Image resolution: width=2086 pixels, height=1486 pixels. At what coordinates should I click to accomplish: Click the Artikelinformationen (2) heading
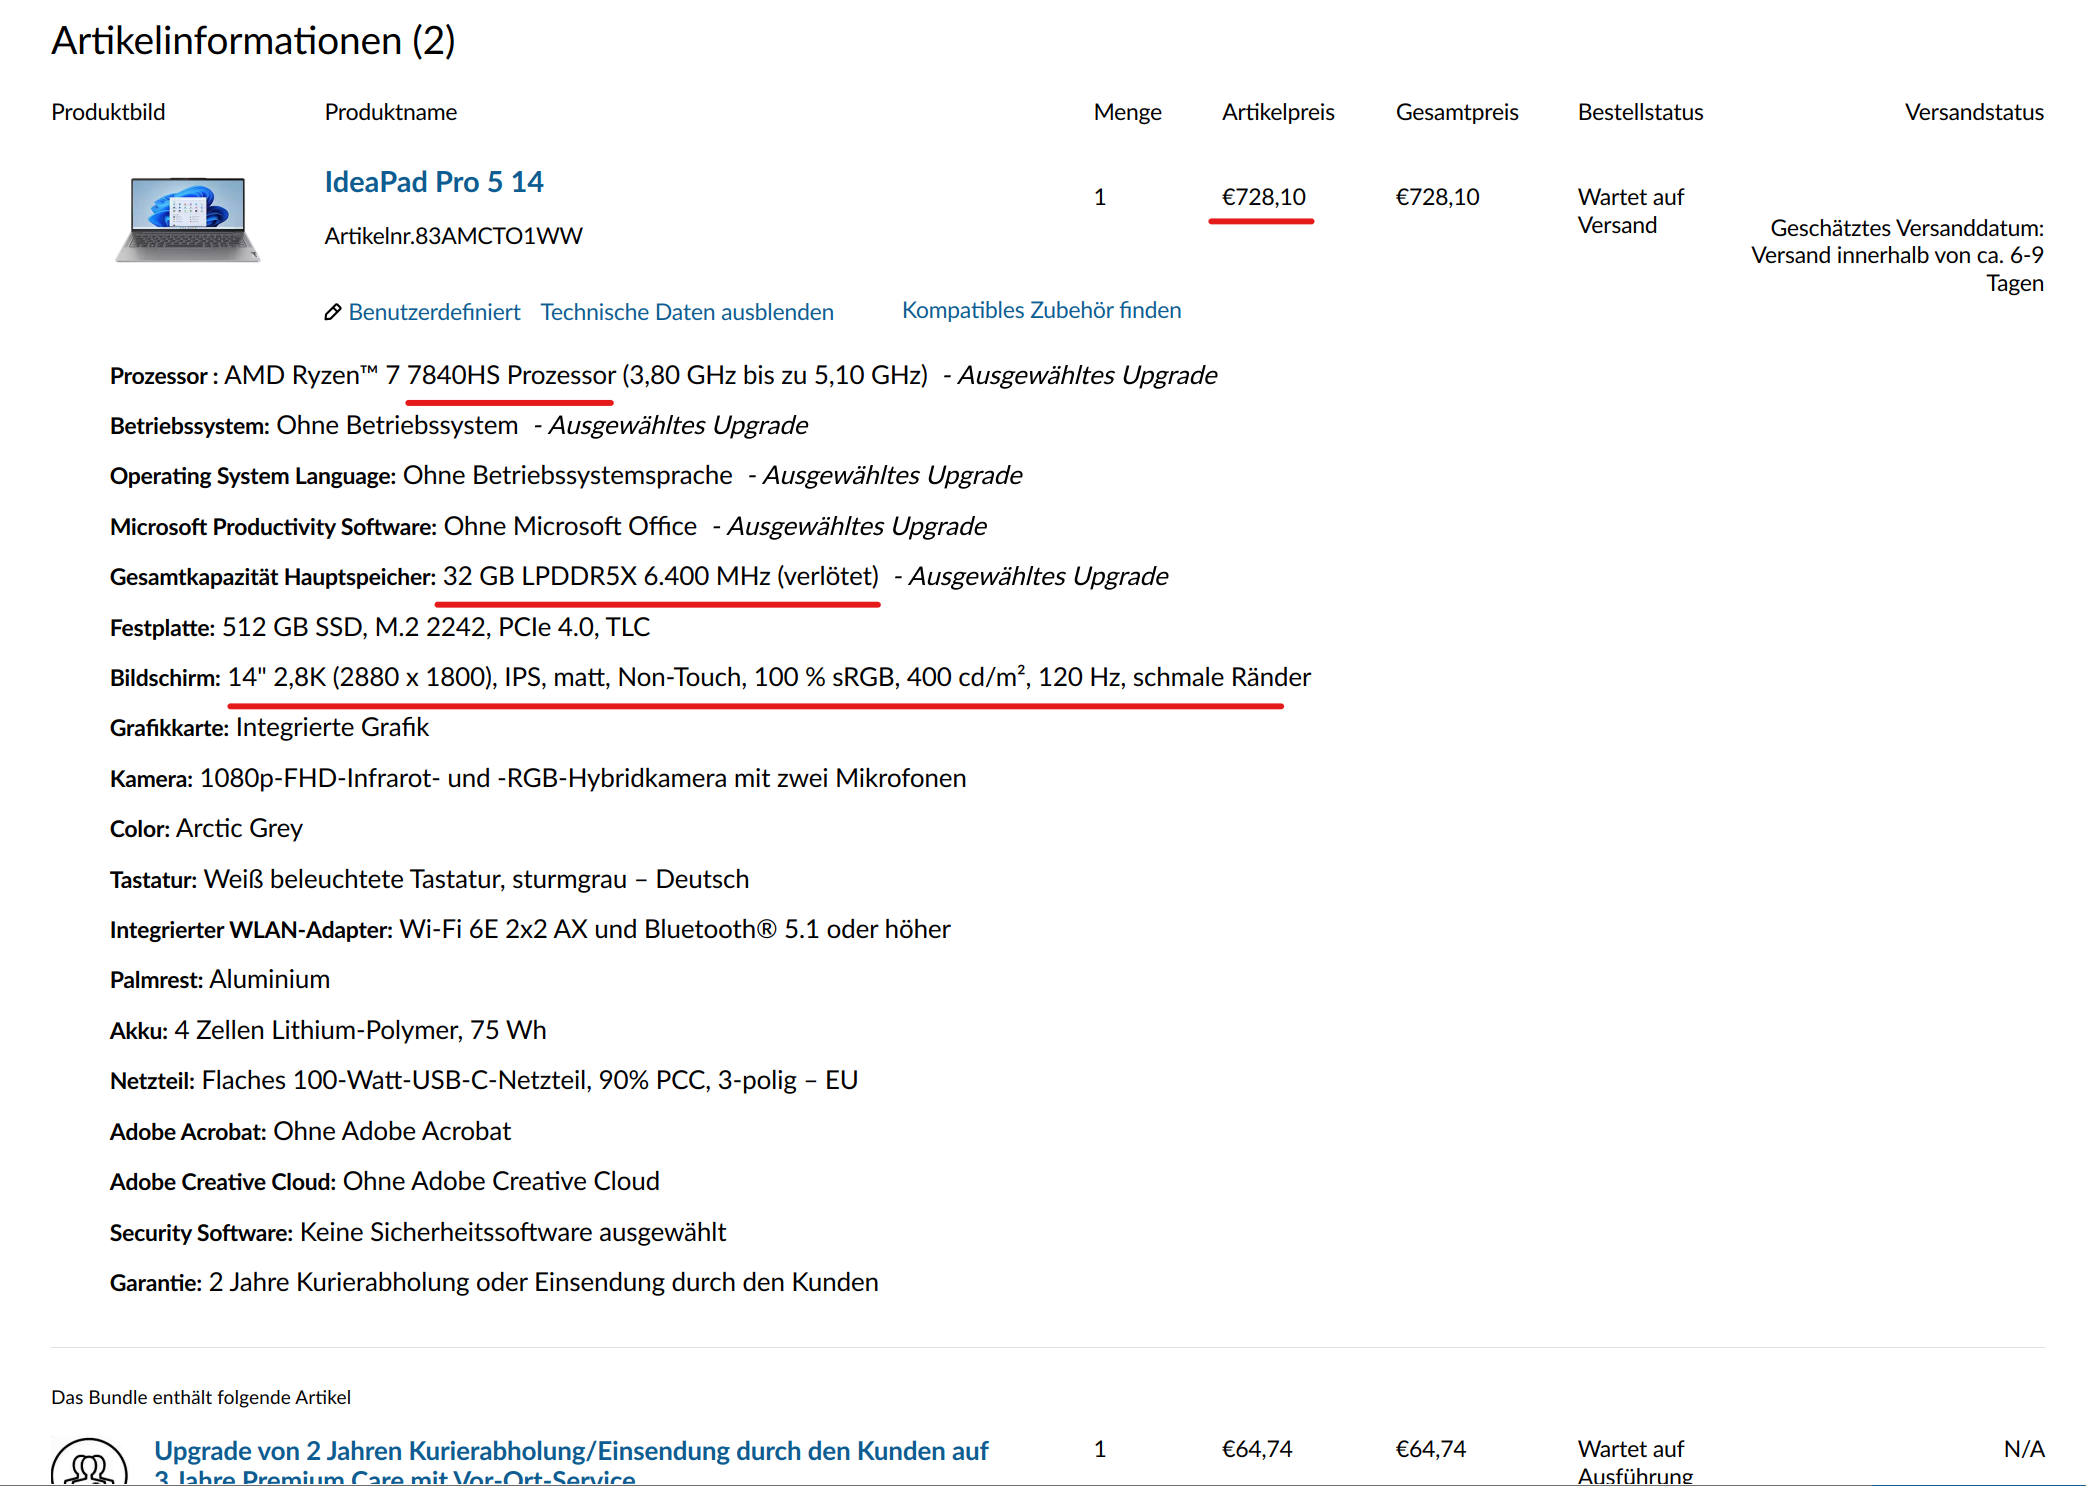point(253,41)
